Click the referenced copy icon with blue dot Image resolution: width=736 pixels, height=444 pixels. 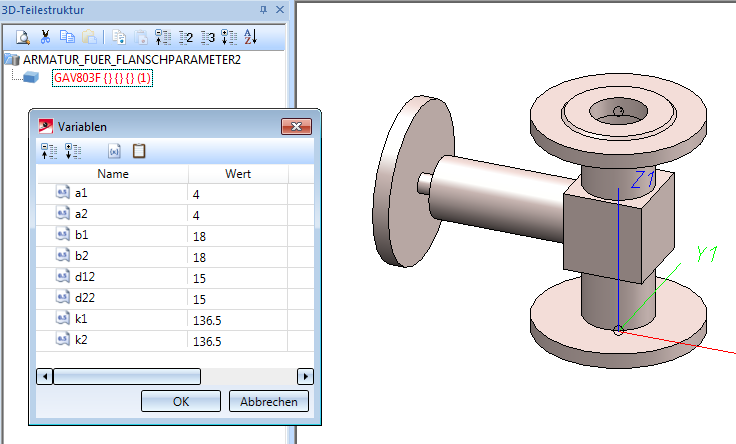click(119, 37)
